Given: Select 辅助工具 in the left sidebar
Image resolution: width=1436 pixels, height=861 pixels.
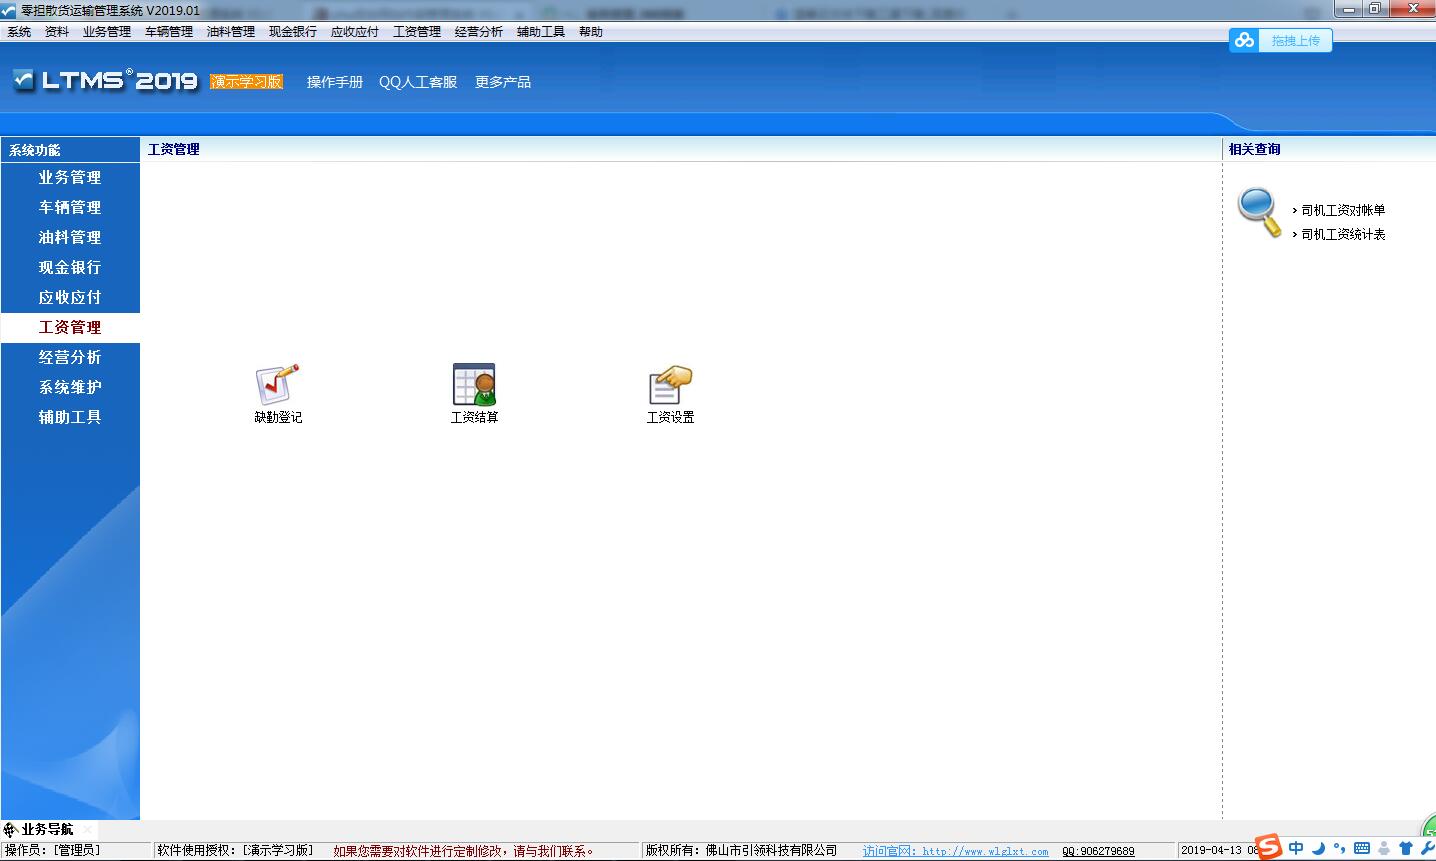Looking at the screenshot, I should point(70,417).
